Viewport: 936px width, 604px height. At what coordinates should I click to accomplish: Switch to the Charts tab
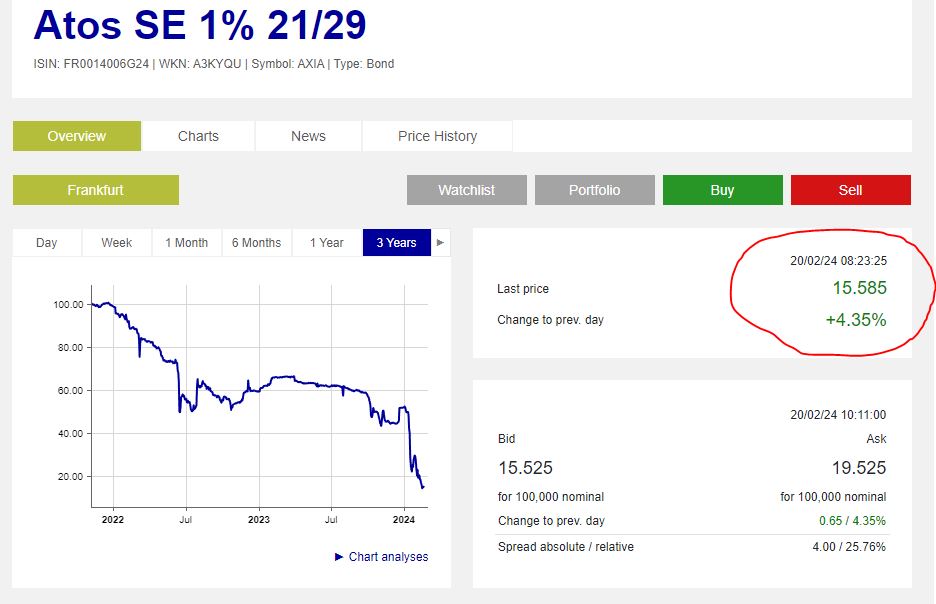198,136
